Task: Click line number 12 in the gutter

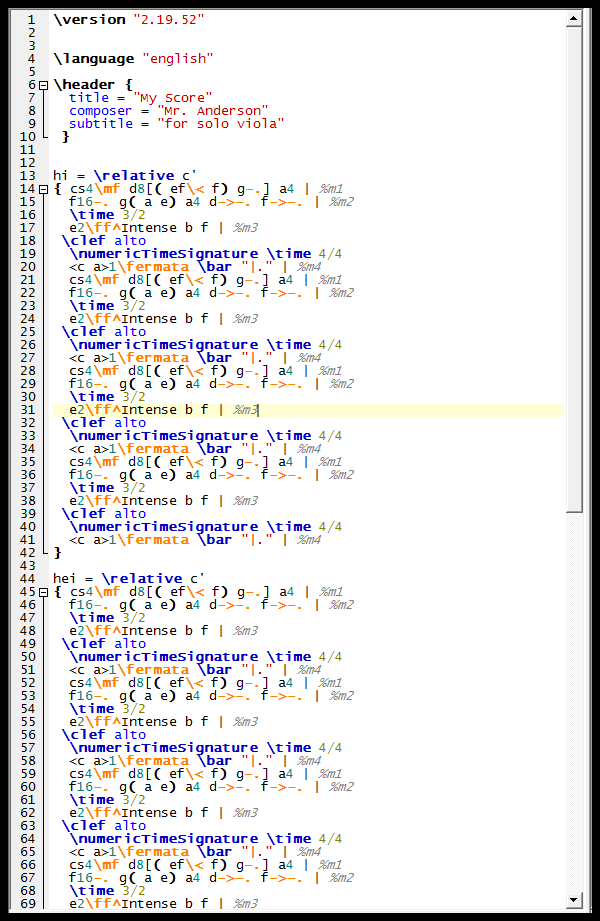Action: click(28, 163)
